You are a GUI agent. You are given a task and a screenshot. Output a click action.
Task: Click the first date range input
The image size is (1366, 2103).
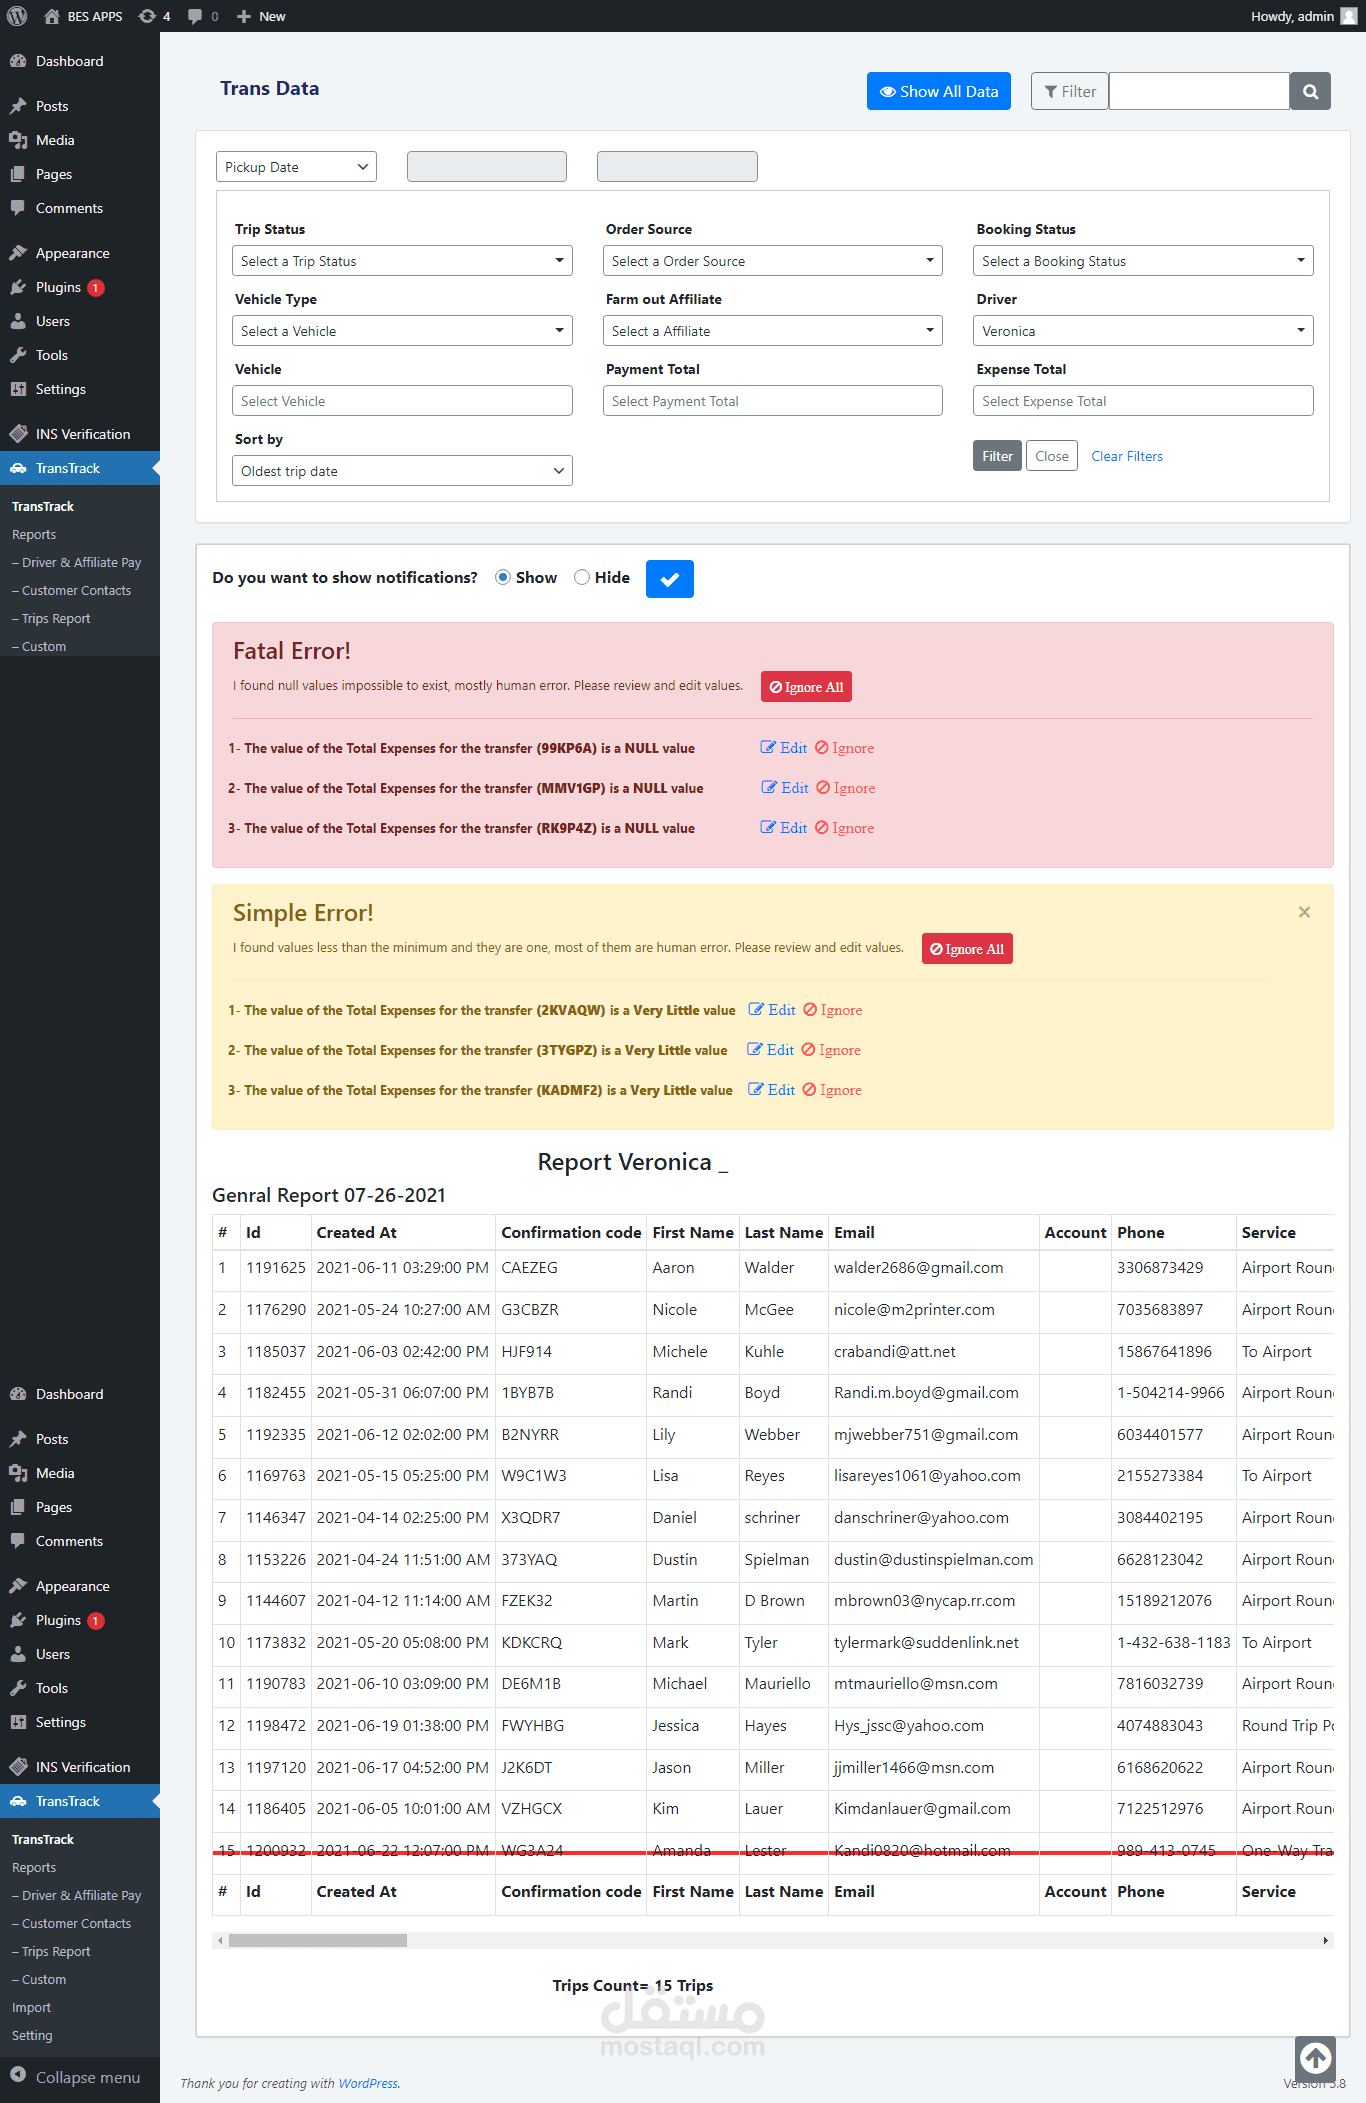(487, 167)
